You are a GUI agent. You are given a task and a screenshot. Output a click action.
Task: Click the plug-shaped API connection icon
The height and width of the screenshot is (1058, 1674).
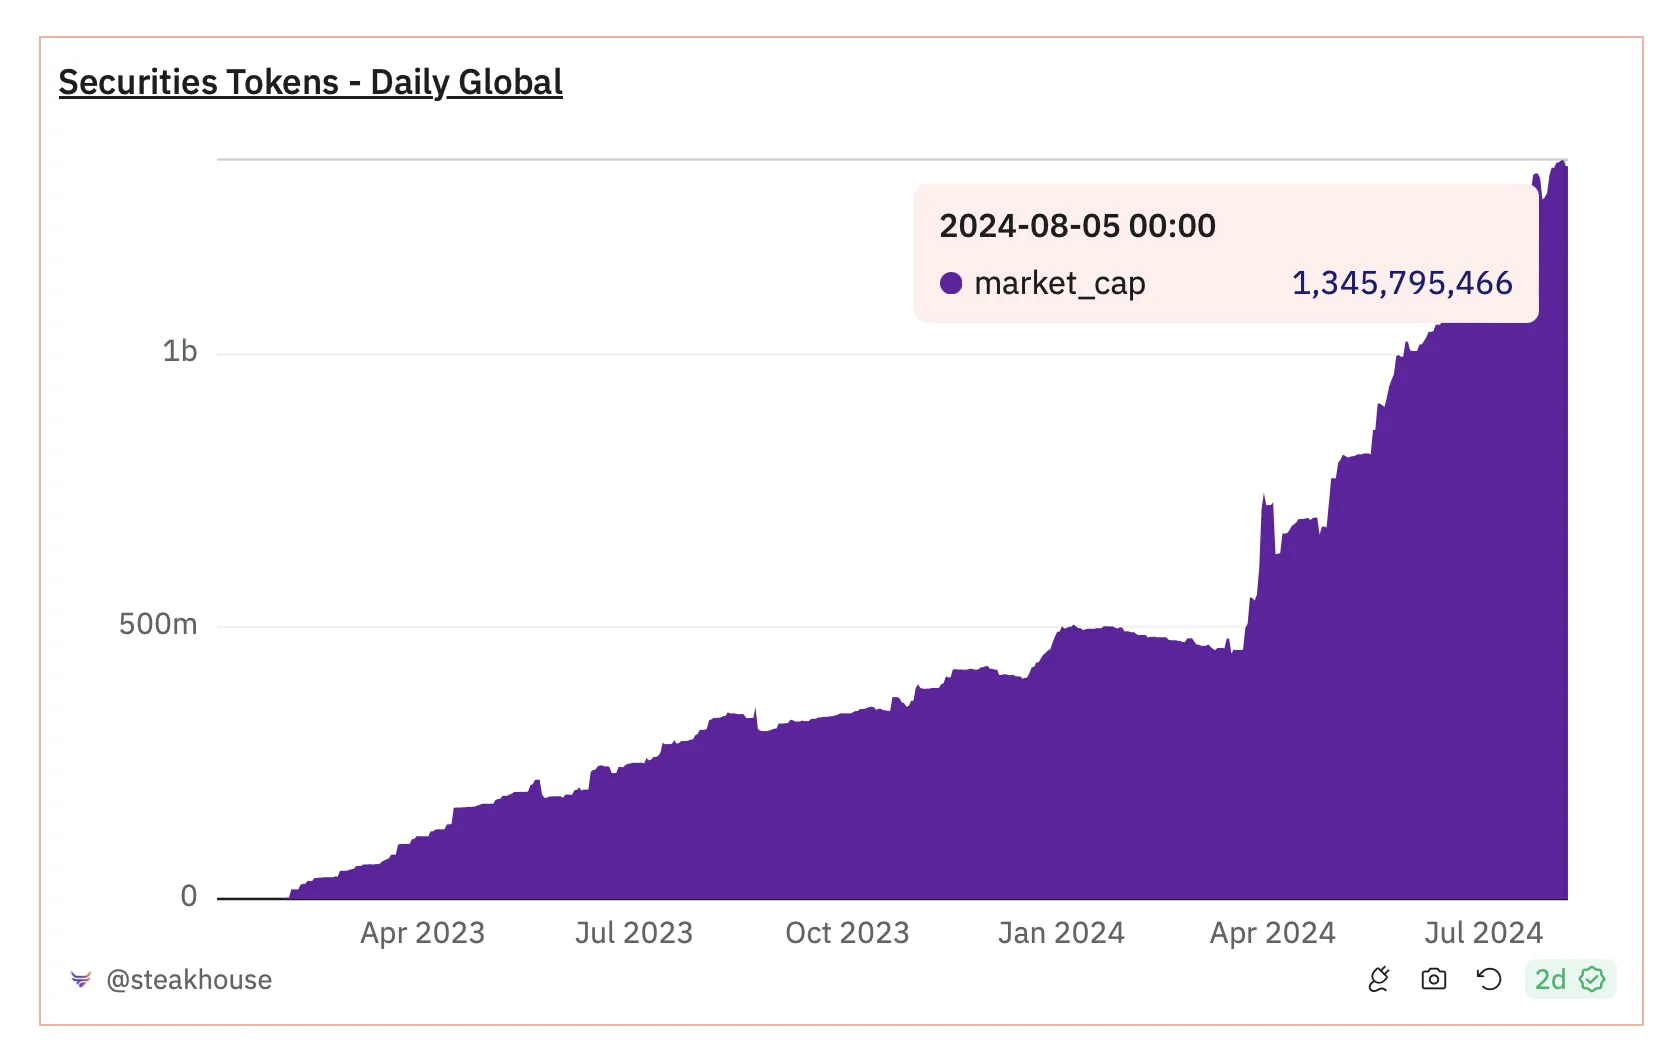(1379, 979)
